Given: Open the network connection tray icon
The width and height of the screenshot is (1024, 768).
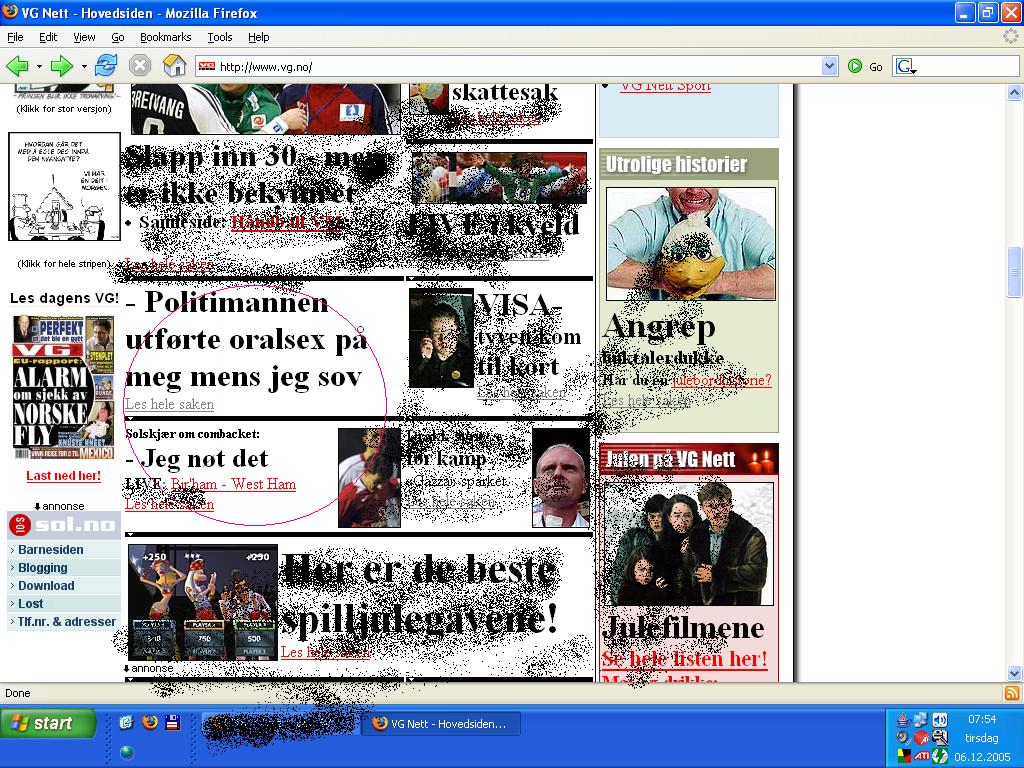Looking at the screenshot, I should click(x=921, y=720).
